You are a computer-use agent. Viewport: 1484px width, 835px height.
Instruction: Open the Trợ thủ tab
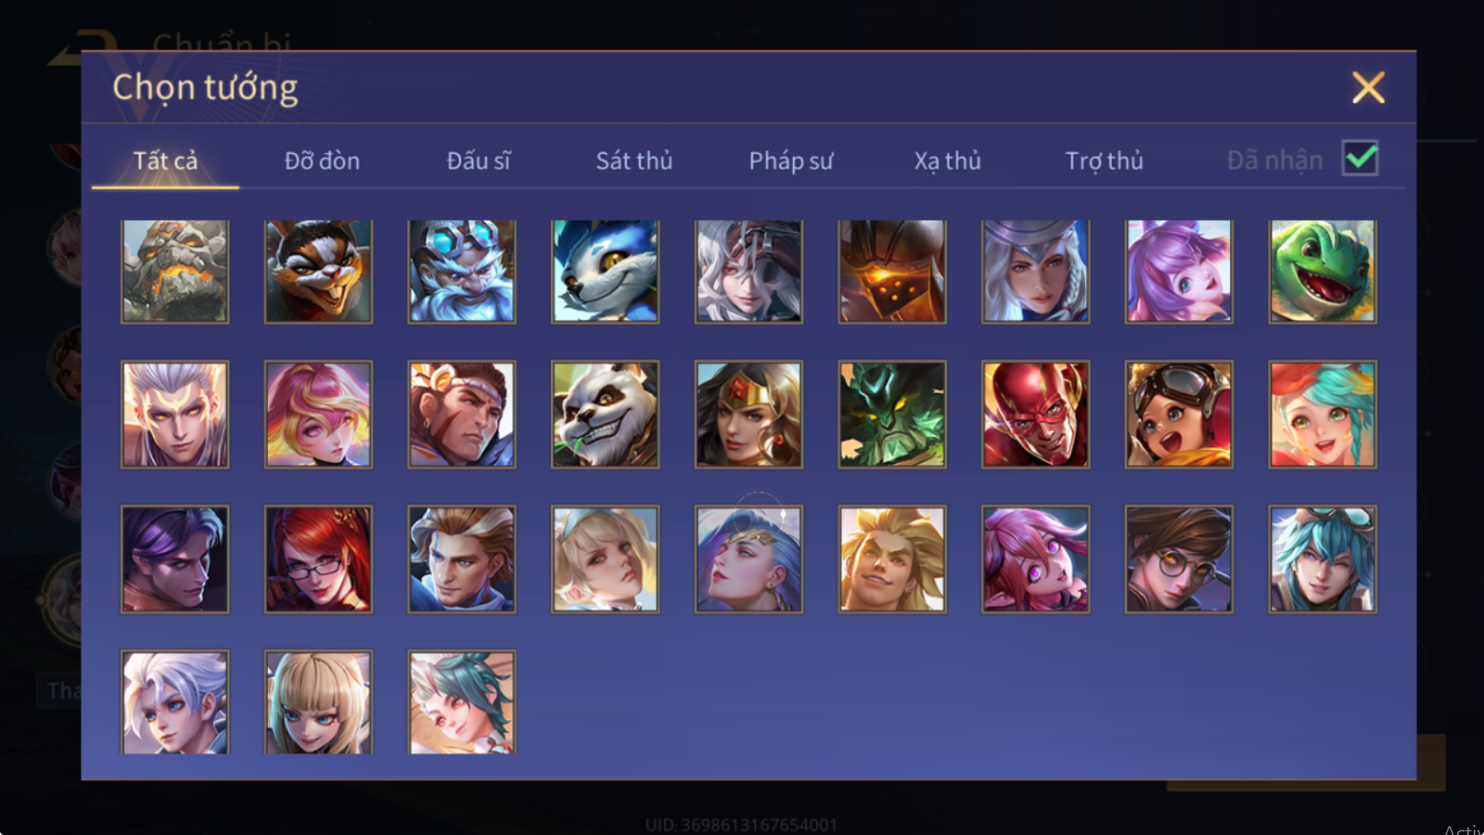(1104, 160)
